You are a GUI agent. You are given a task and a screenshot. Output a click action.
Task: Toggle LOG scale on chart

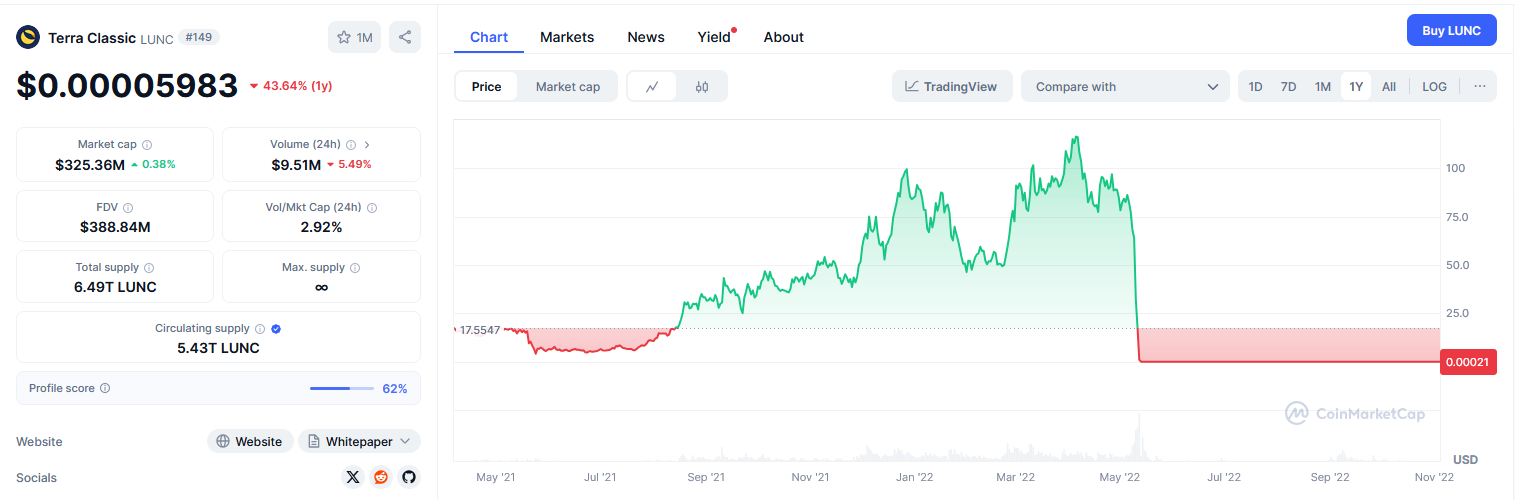pyautogui.click(x=1434, y=87)
